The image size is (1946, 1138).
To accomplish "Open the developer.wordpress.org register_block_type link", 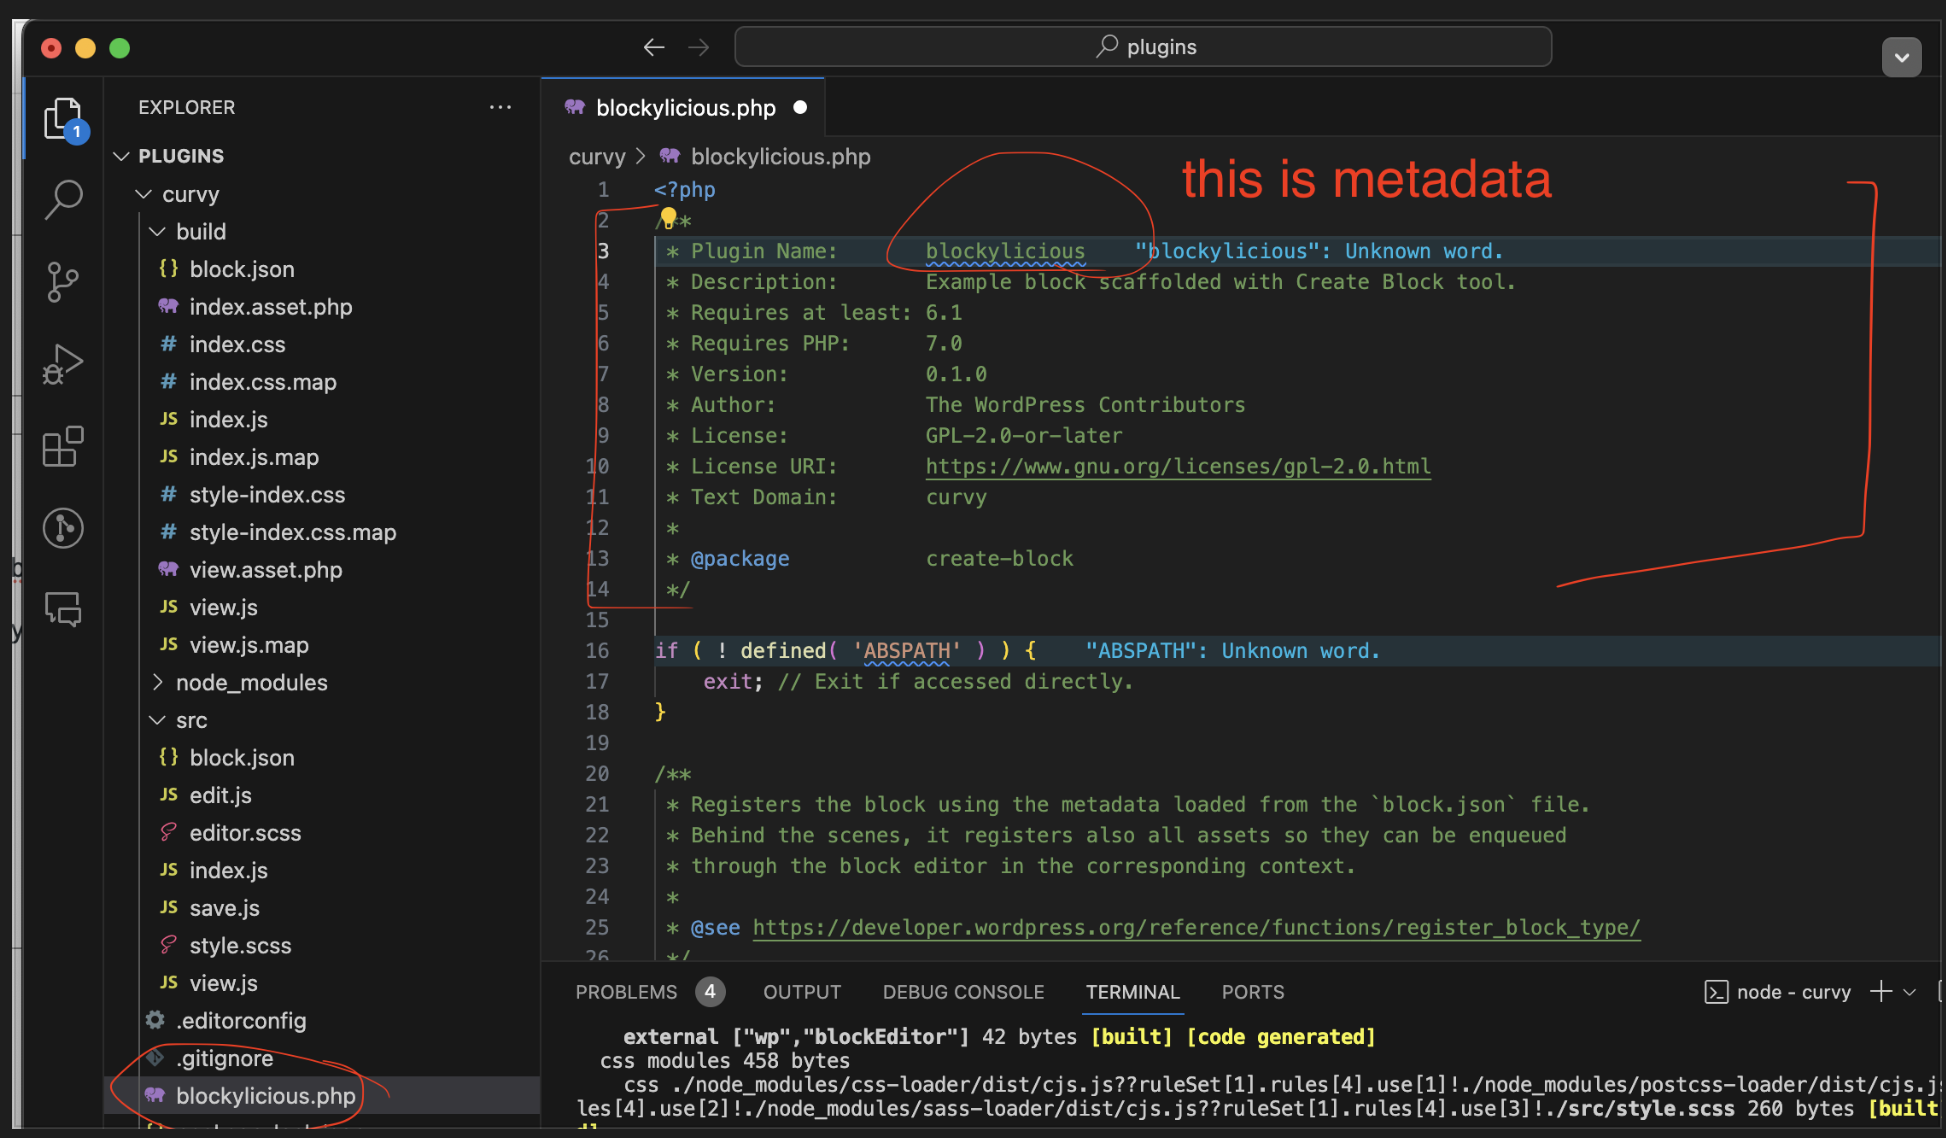I will pyautogui.click(x=1196, y=927).
